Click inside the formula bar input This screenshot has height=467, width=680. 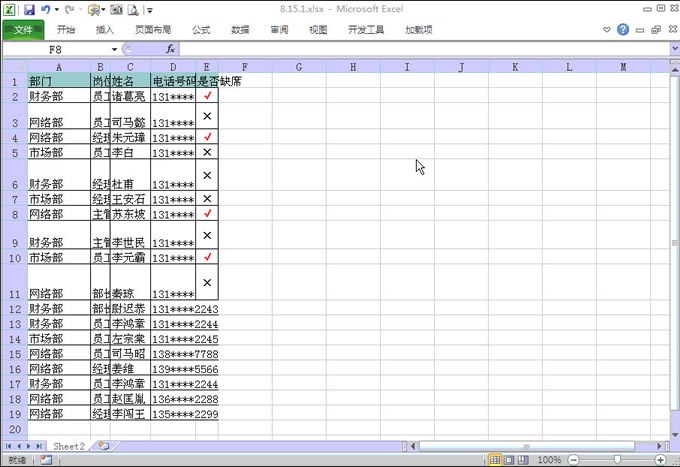pos(425,49)
